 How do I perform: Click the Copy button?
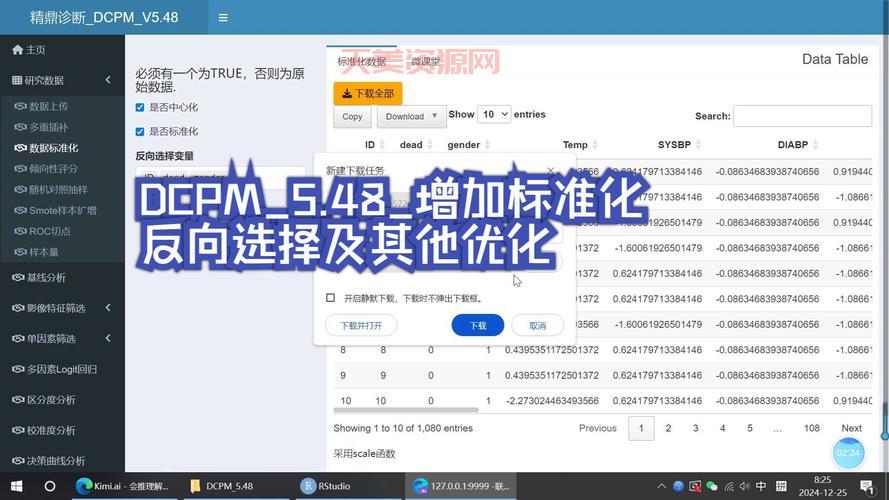[352, 116]
